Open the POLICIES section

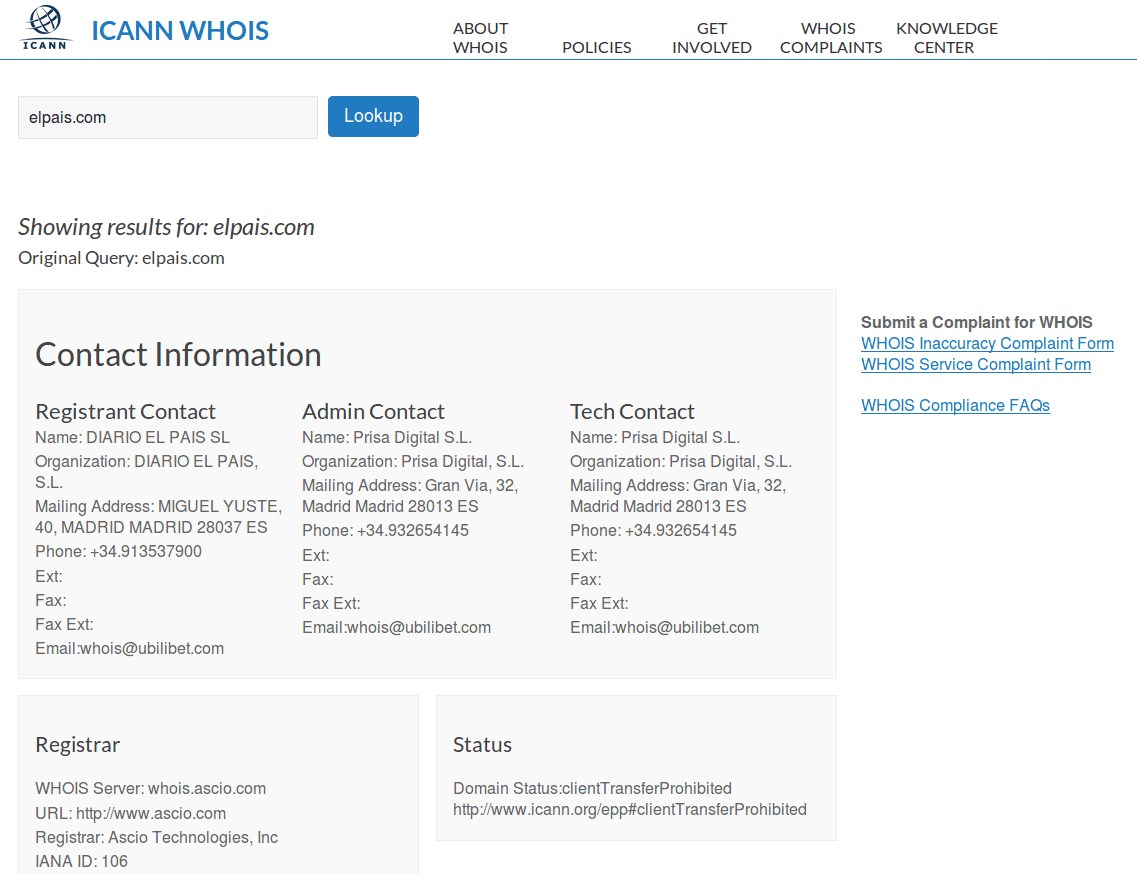(x=596, y=47)
